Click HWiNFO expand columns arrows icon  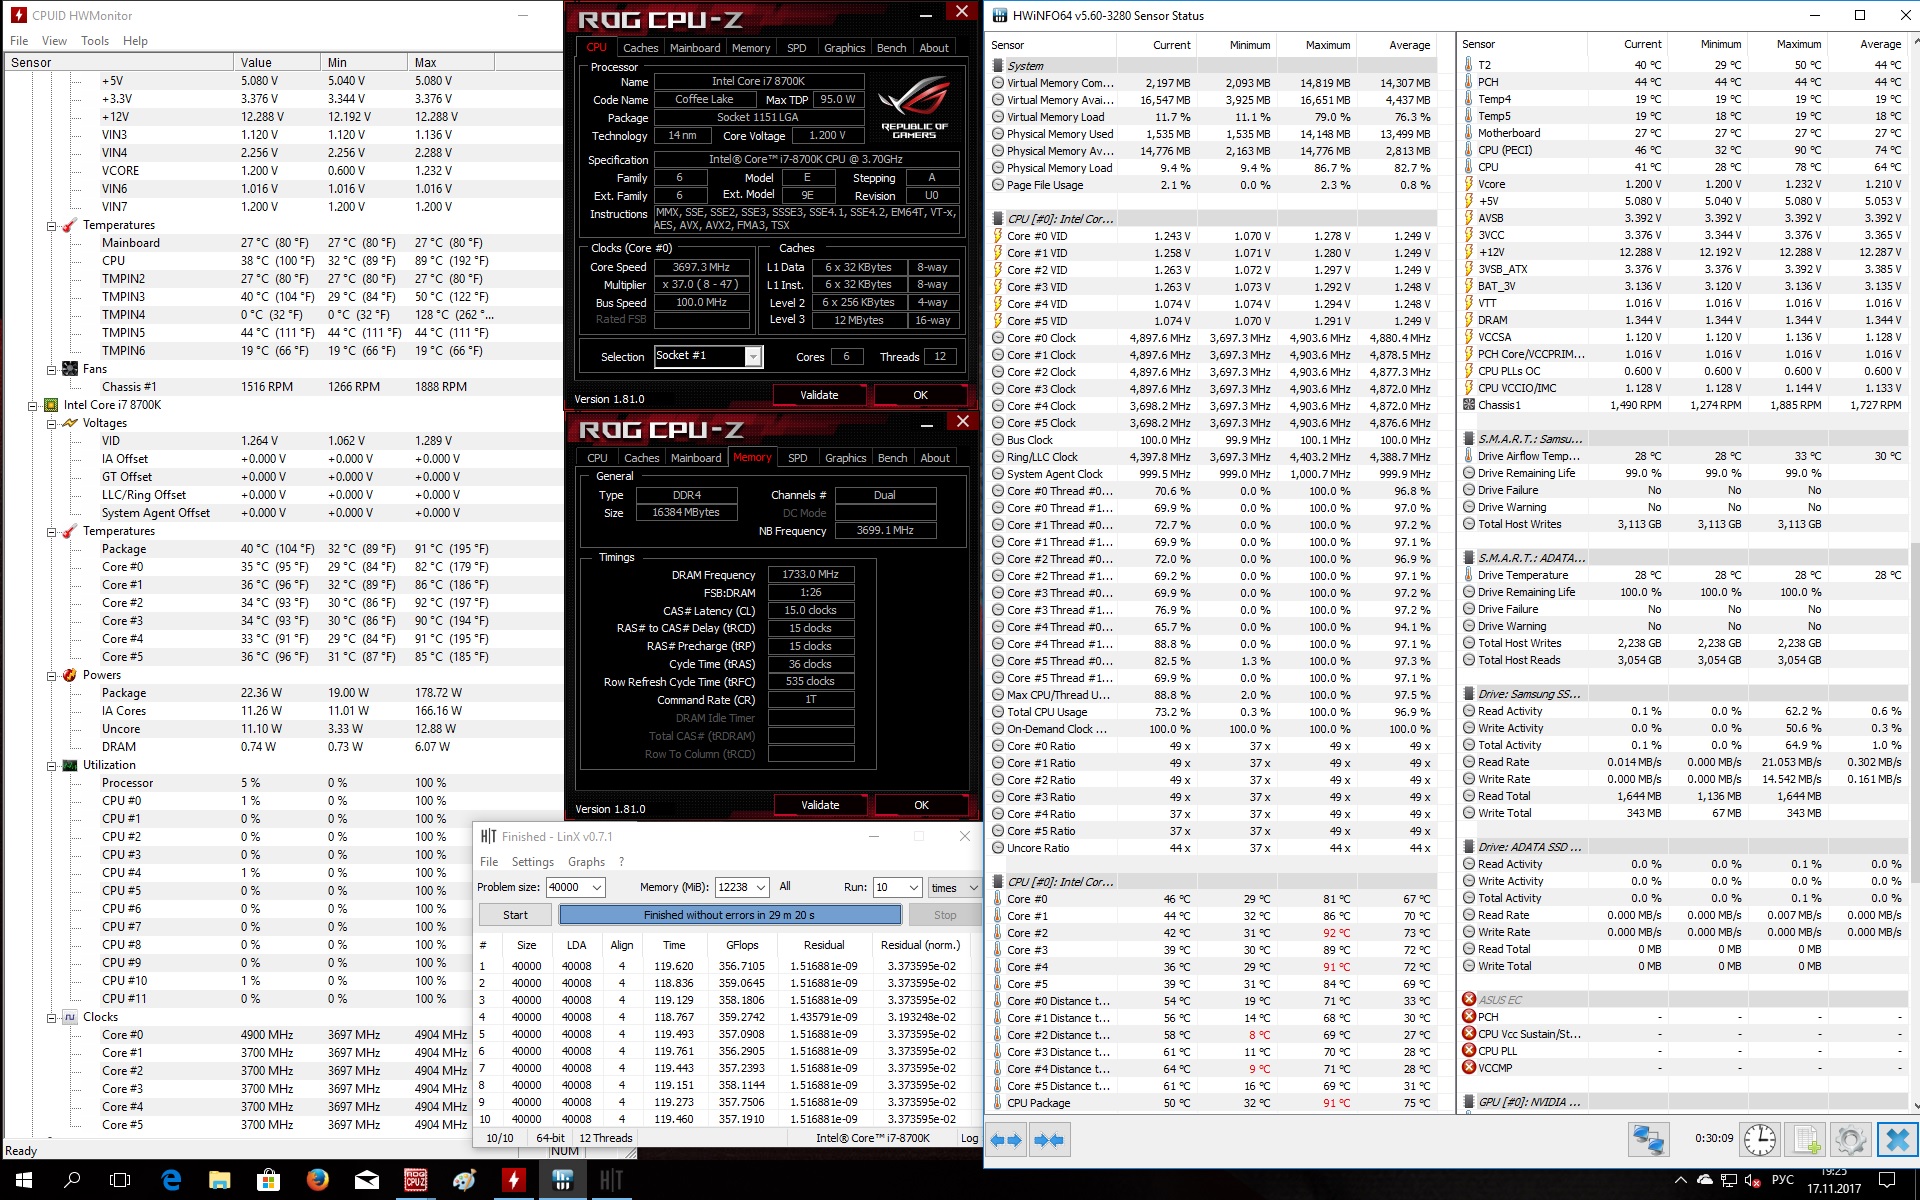tap(1006, 1140)
